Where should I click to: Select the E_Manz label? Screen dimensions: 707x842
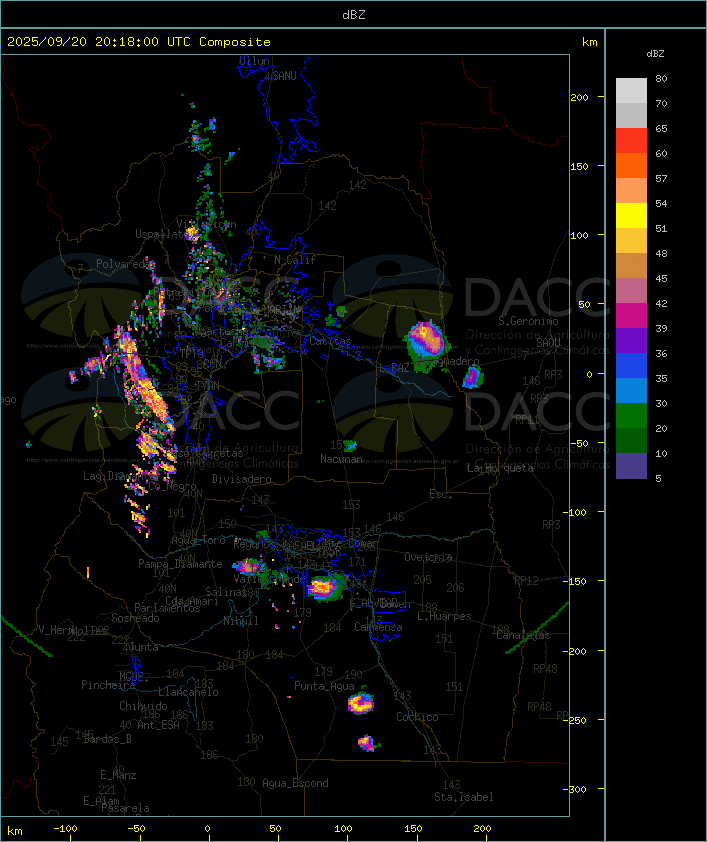click(x=118, y=775)
